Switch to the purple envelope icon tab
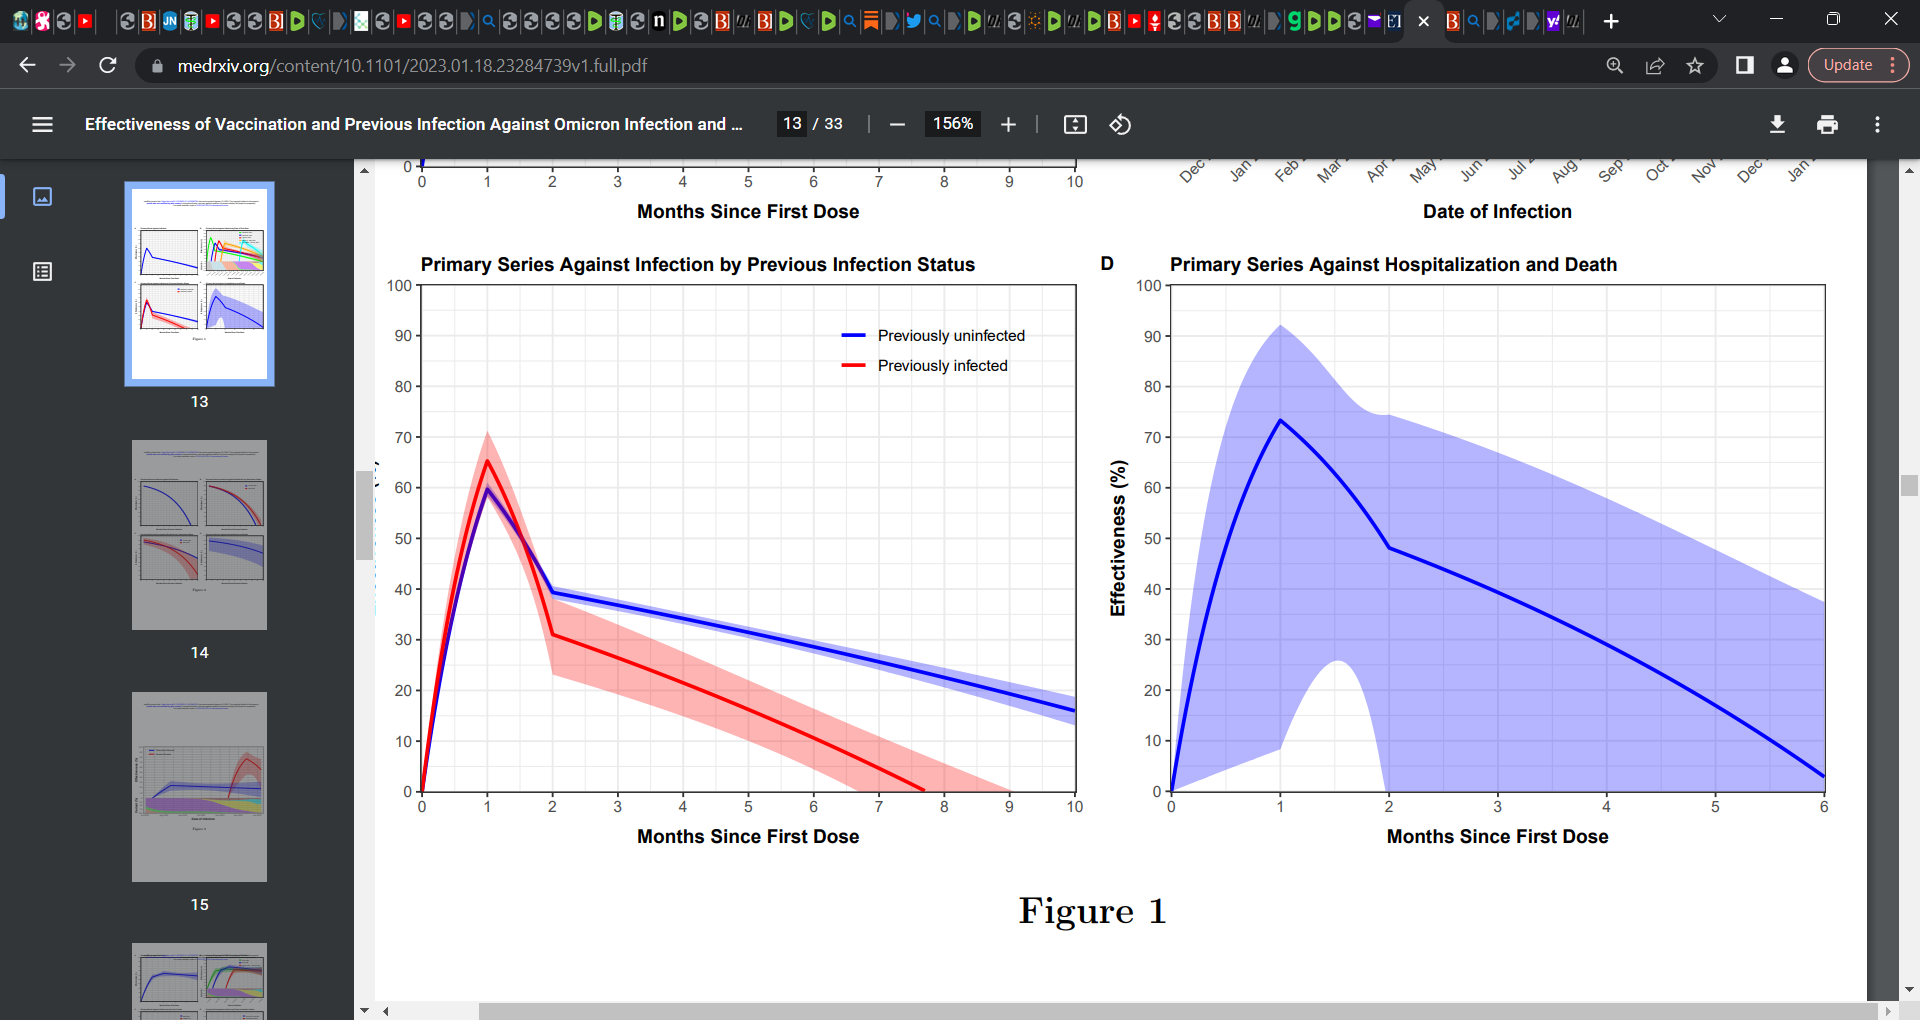 coord(1374,21)
